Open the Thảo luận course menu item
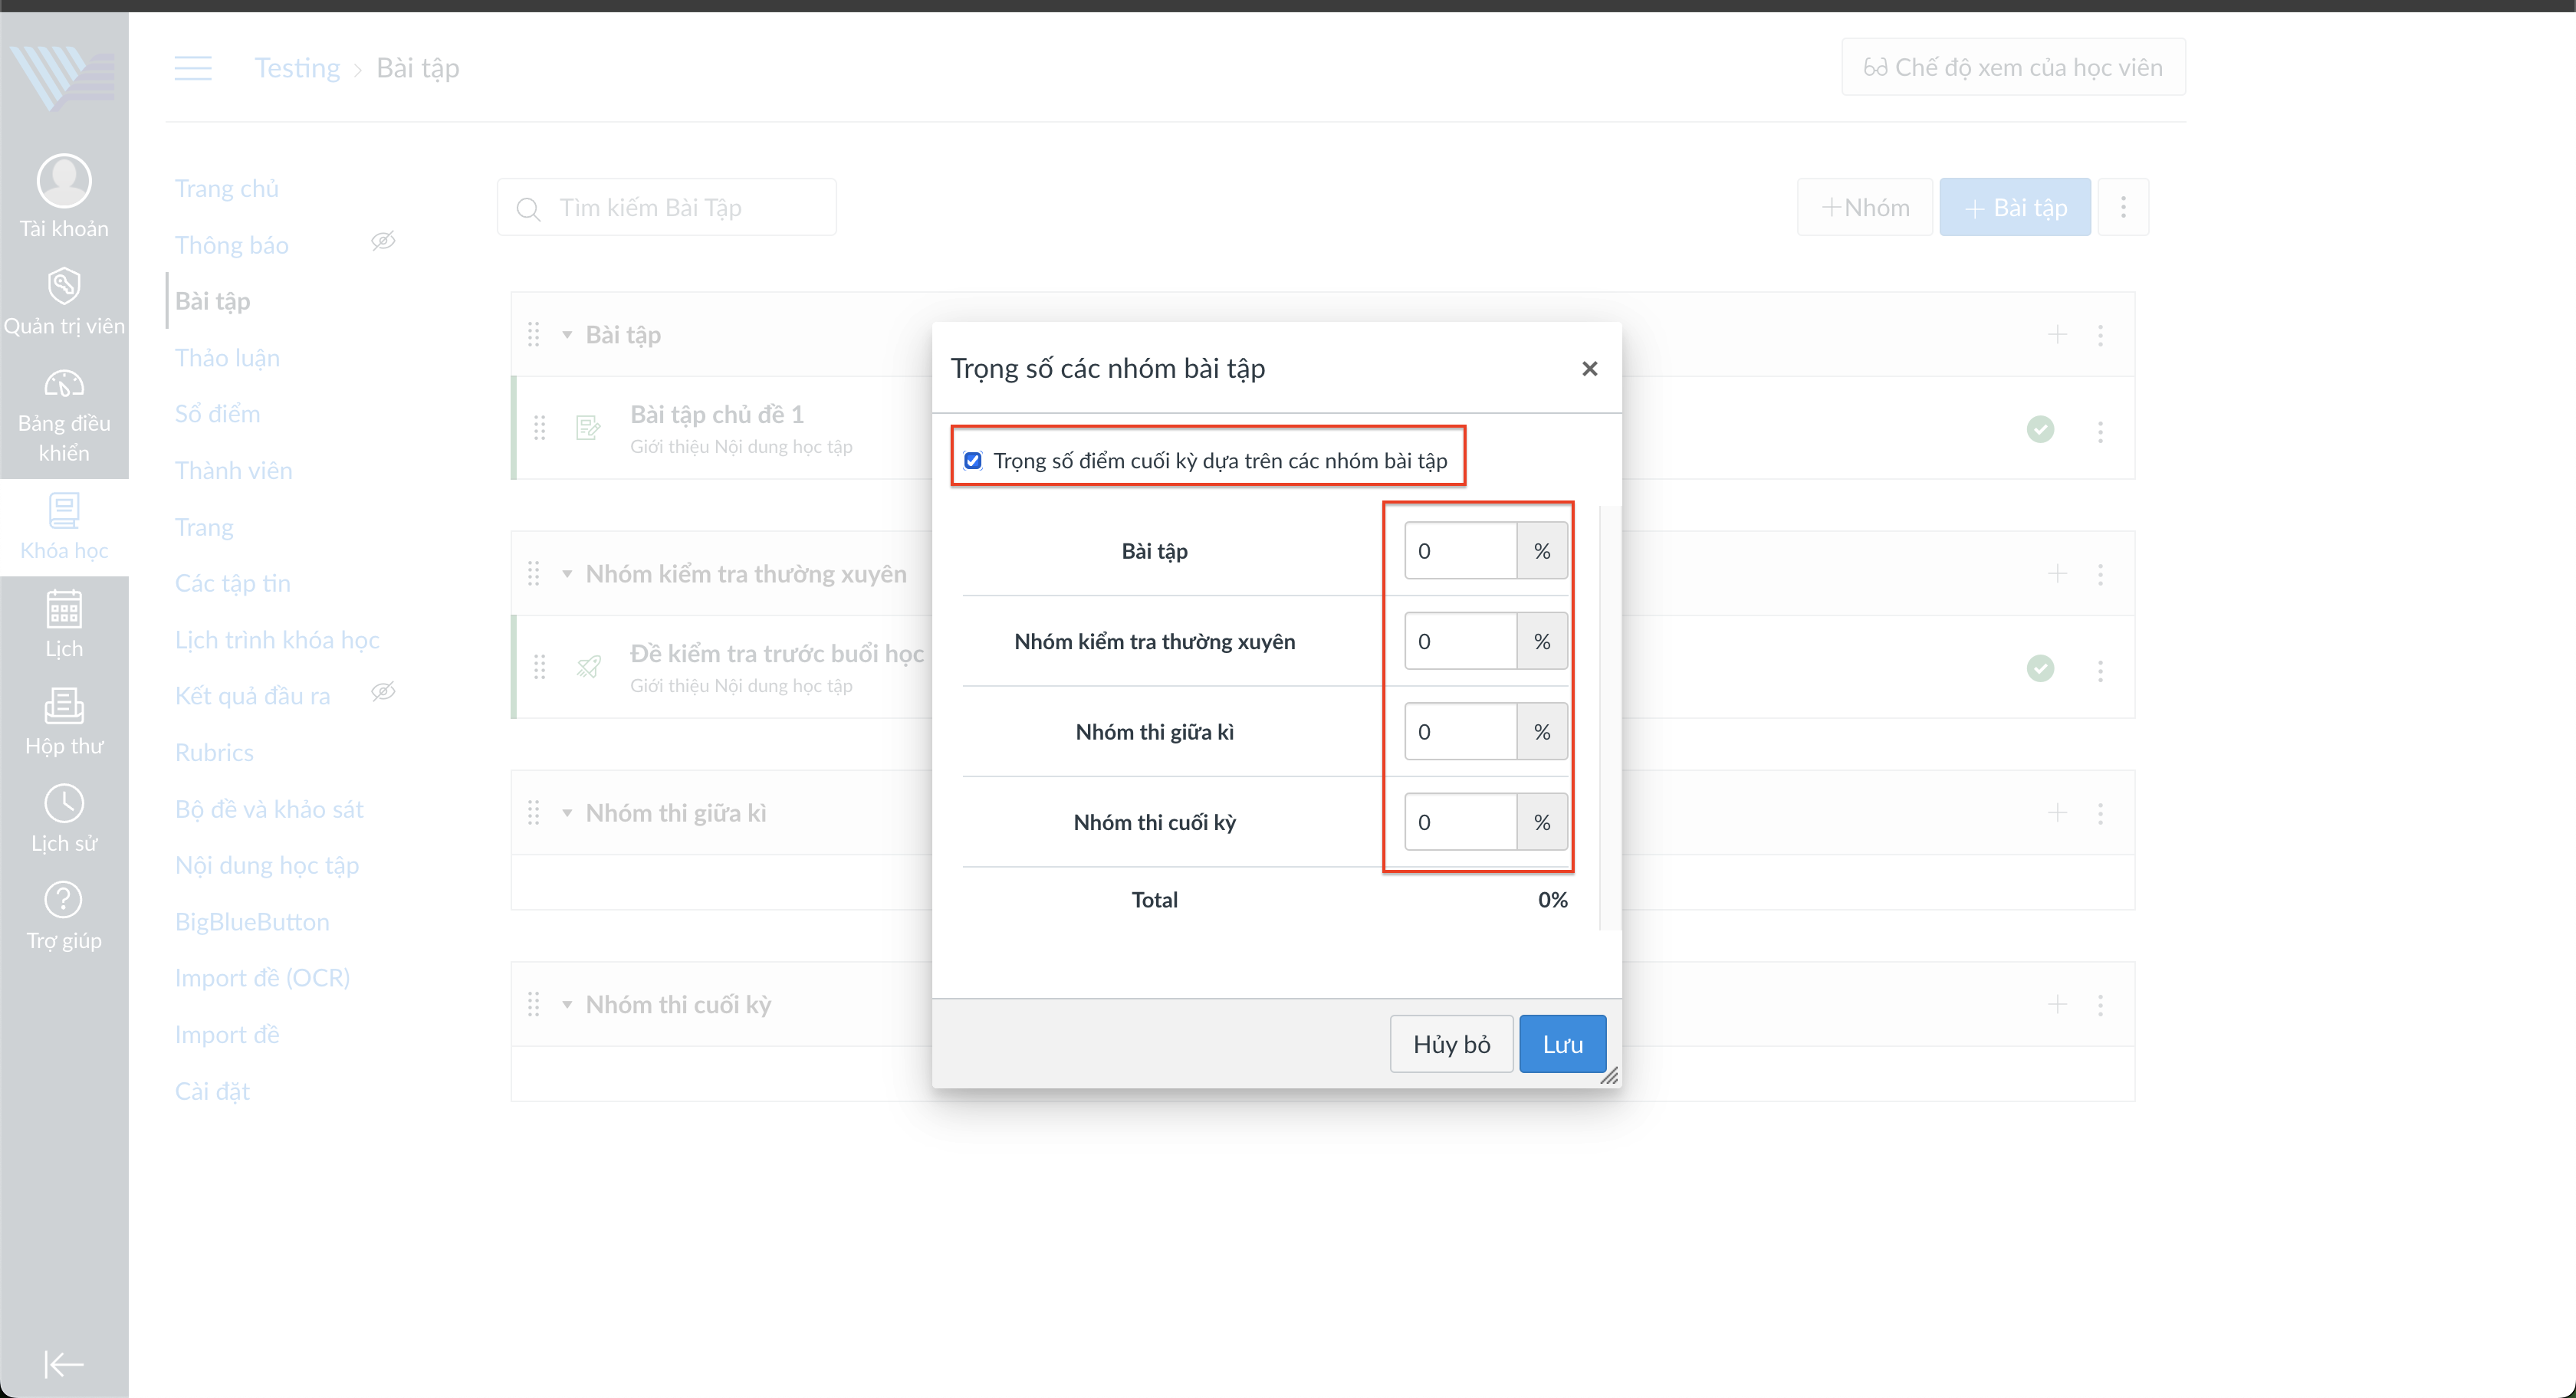This screenshot has width=2576, height=1398. [227, 358]
